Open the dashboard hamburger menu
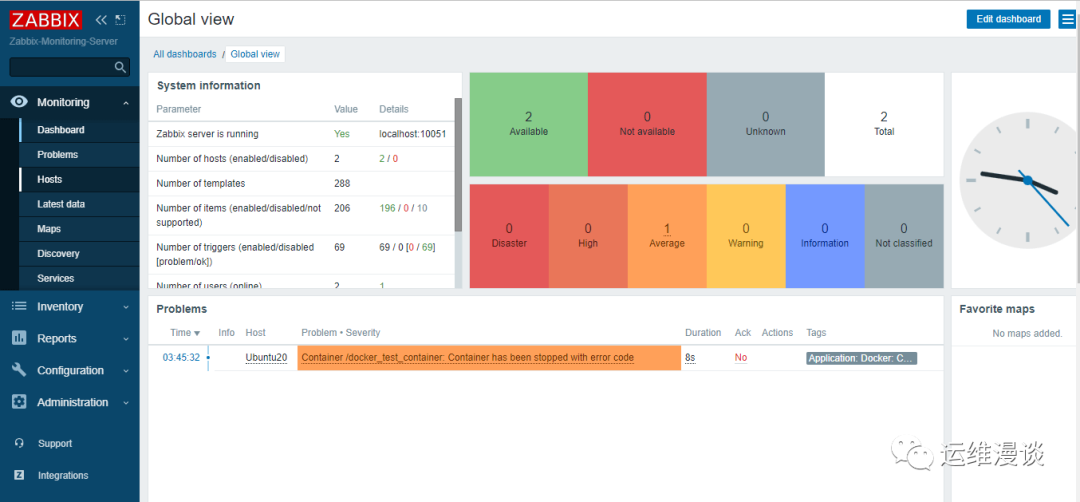1080x502 pixels. 1066,19
